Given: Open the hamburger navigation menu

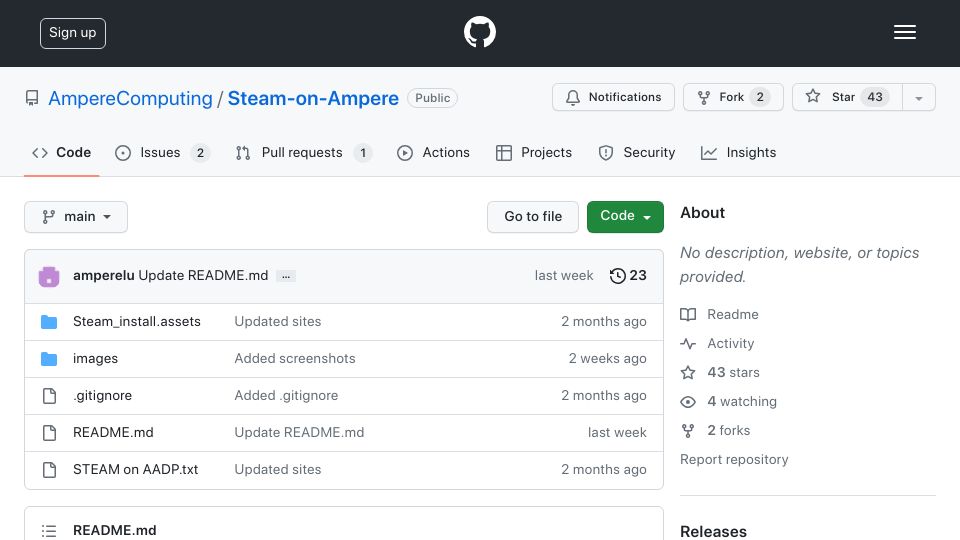Looking at the screenshot, I should tap(904, 32).
